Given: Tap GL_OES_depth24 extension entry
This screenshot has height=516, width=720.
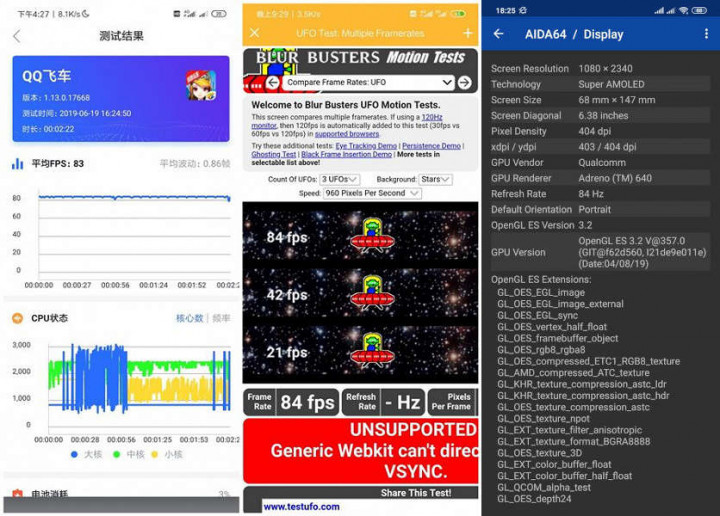Looking at the screenshot, I should coord(534,499).
